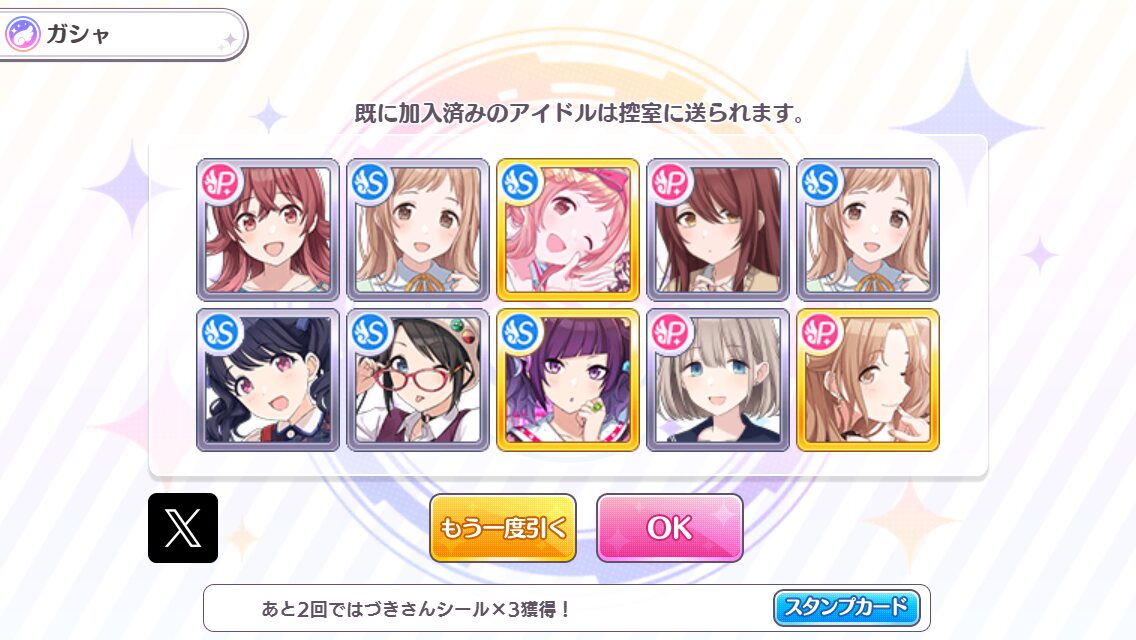The image size is (1136, 640).
Task: Select the gray bob-haired idol thumbnail
Action: pyautogui.click(x=718, y=380)
